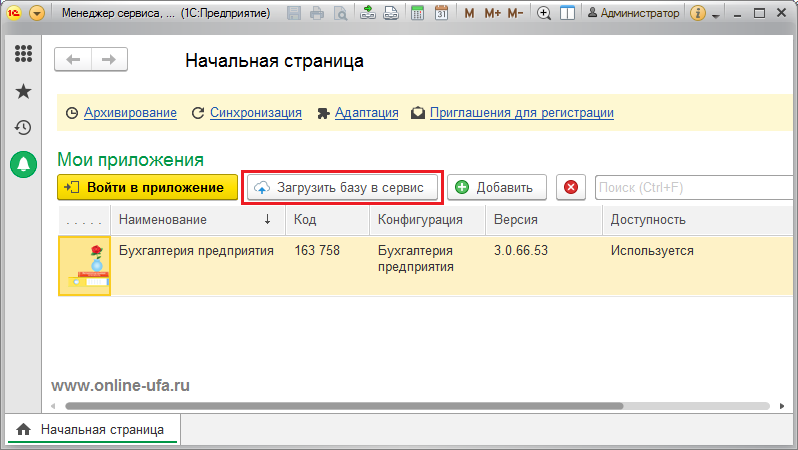
Task: Click the Версия column header
Action: pos(544,220)
